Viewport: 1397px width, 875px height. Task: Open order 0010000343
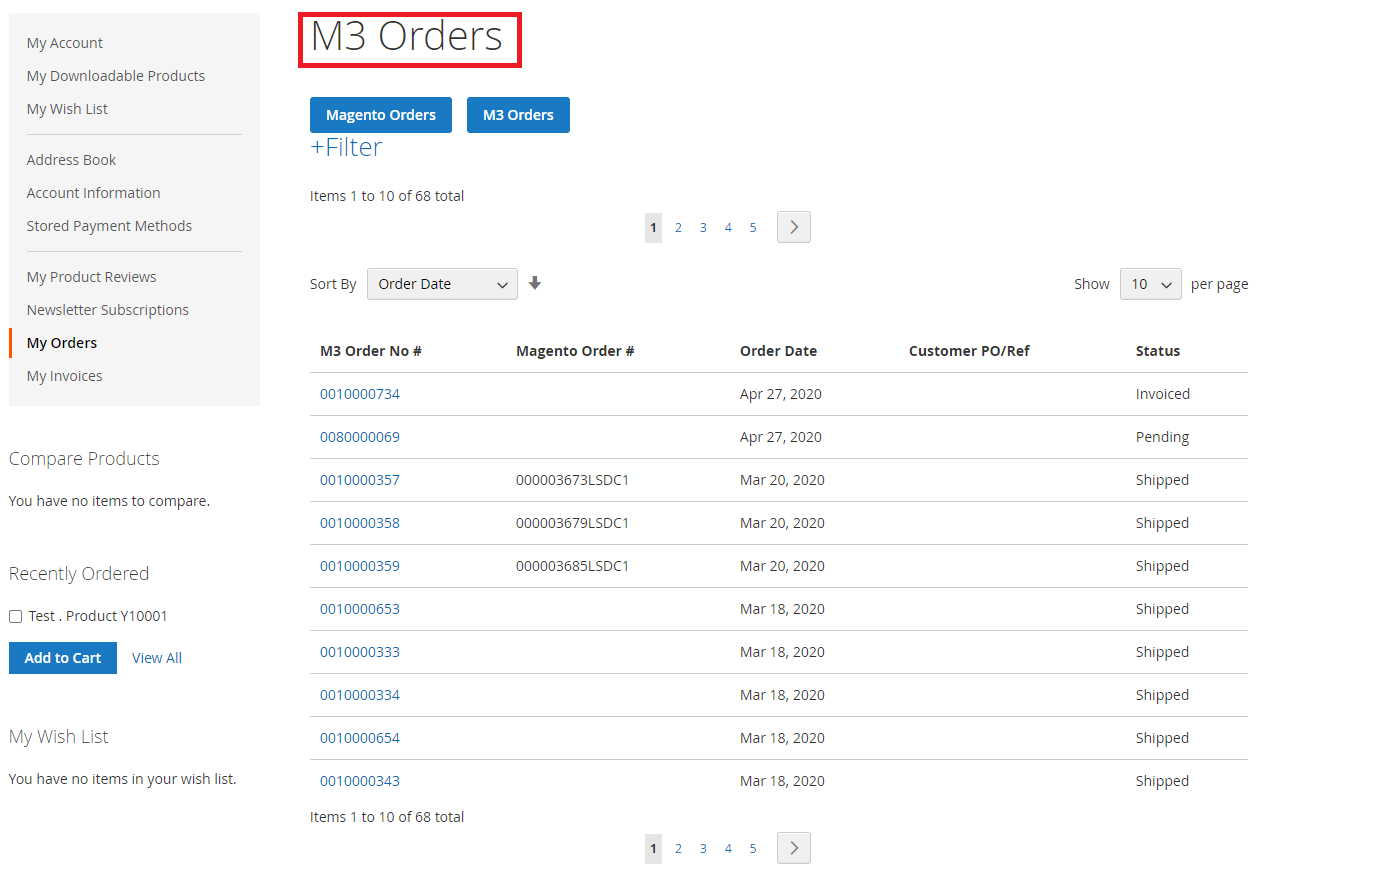pos(360,781)
